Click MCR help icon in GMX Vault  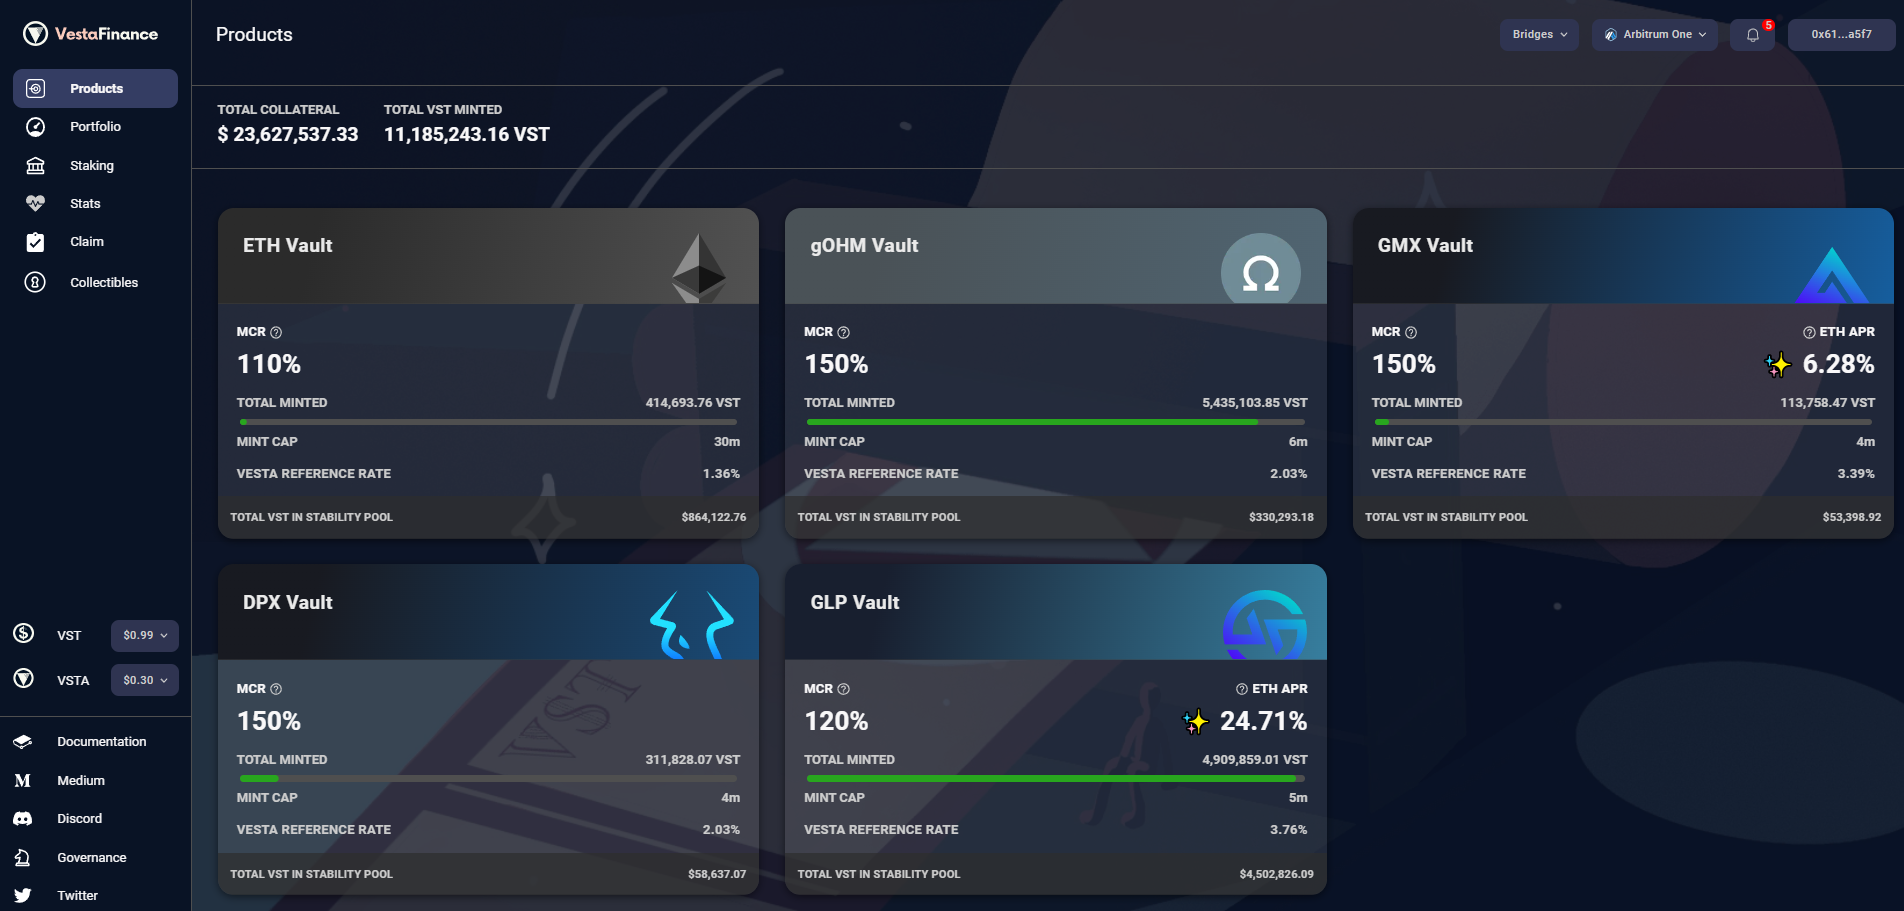coord(1411,332)
